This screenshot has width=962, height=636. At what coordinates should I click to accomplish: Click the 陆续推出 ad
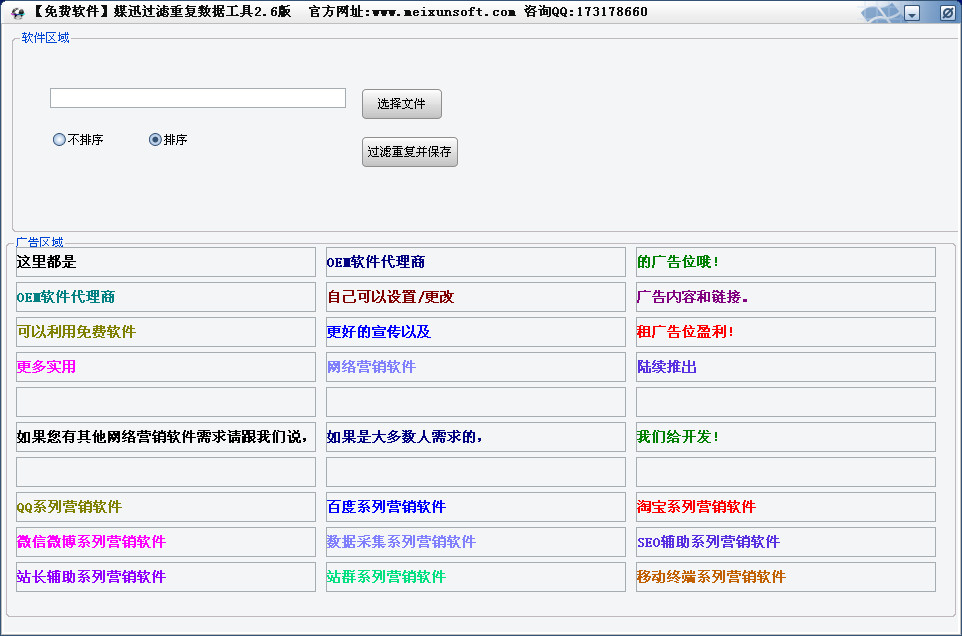coord(785,367)
